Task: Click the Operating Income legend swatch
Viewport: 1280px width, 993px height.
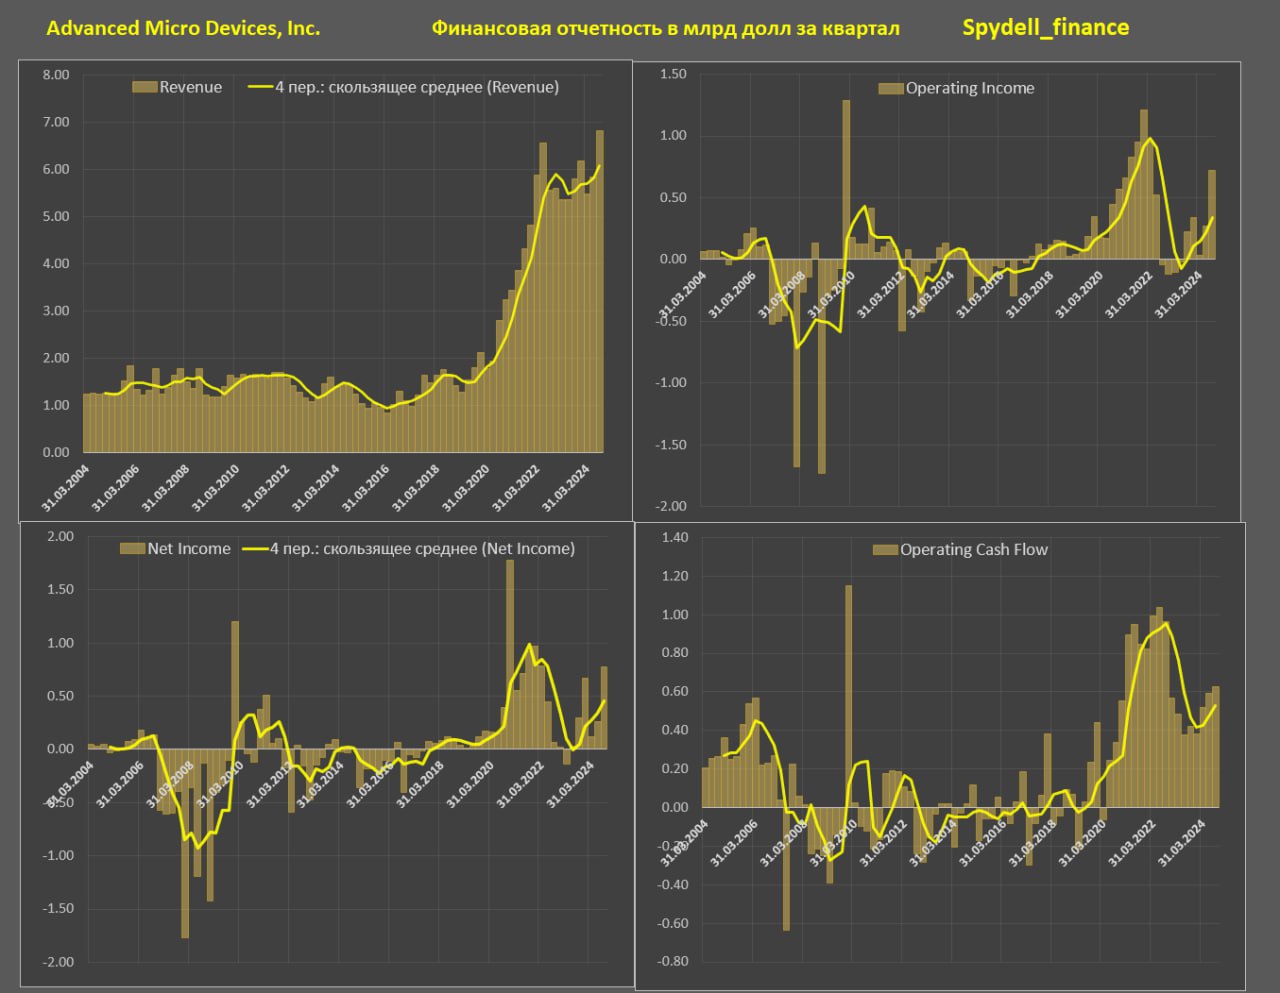Action: (891, 88)
